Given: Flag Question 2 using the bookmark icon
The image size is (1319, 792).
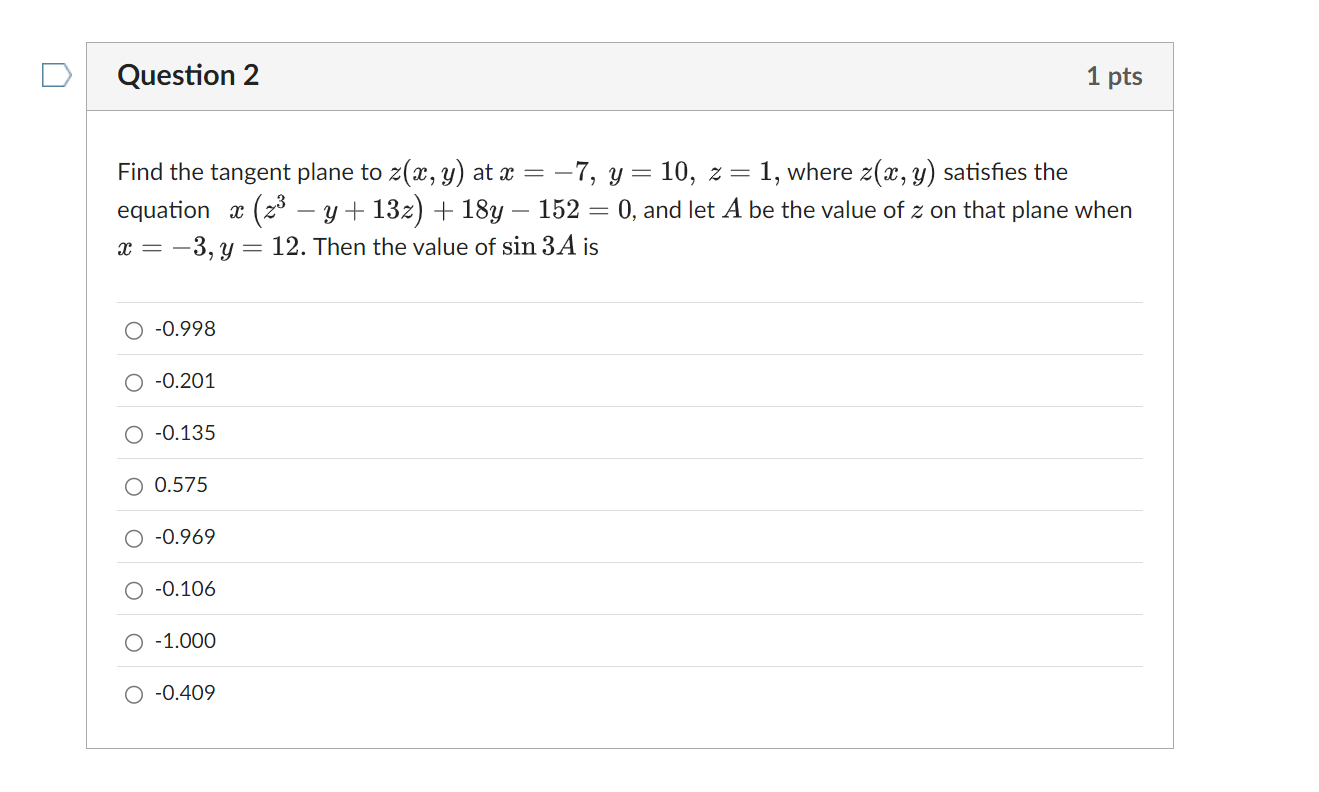Looking at the screenshot, I should coord(55,73).
